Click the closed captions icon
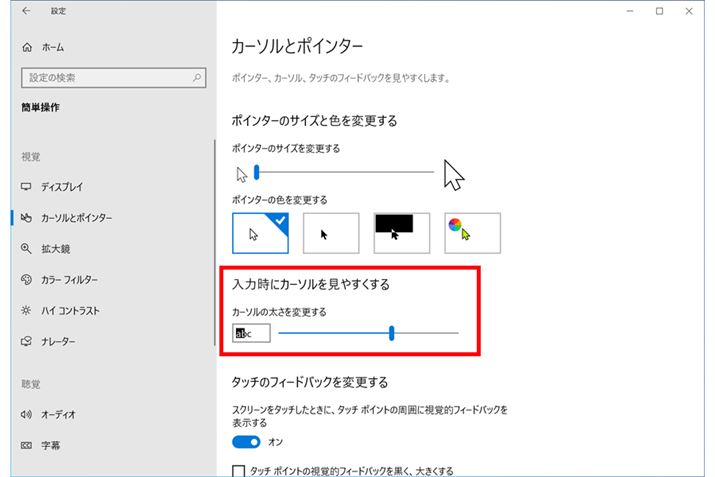The width and height of the screenshot is (715, 477). [x=26, y=445]
